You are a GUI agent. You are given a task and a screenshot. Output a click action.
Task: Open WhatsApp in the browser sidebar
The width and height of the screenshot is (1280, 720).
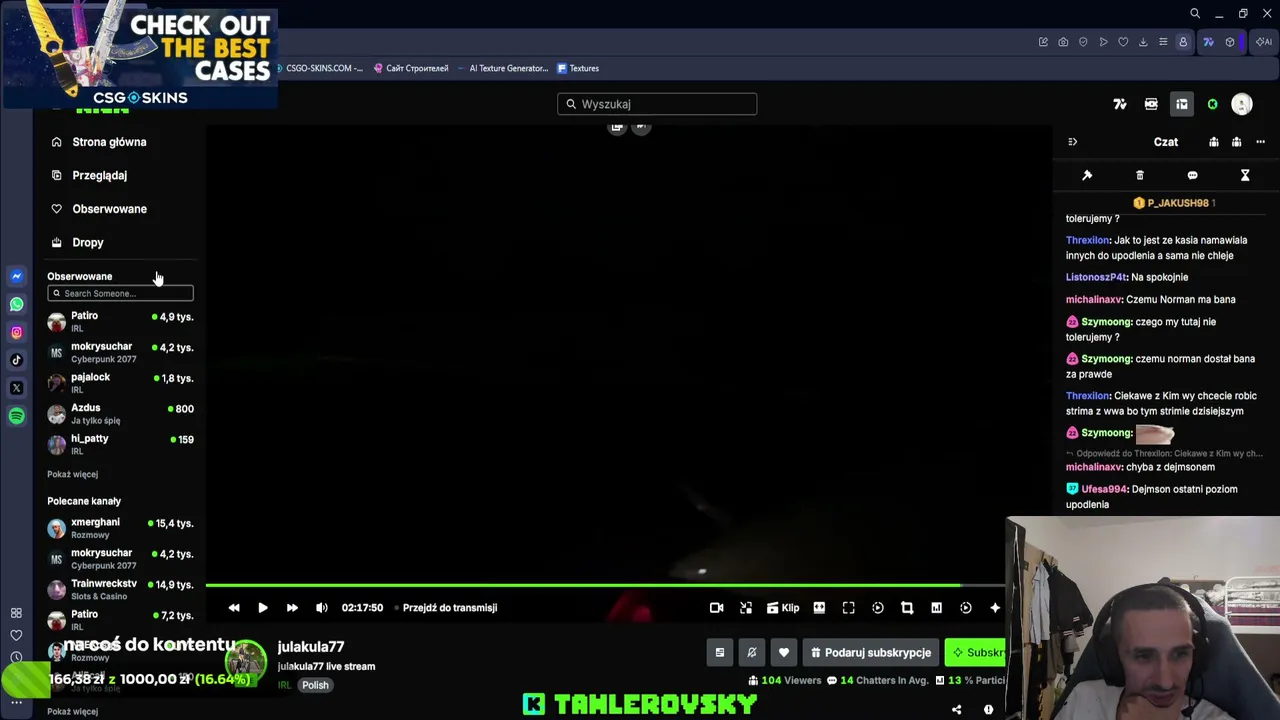coord(16,304)
